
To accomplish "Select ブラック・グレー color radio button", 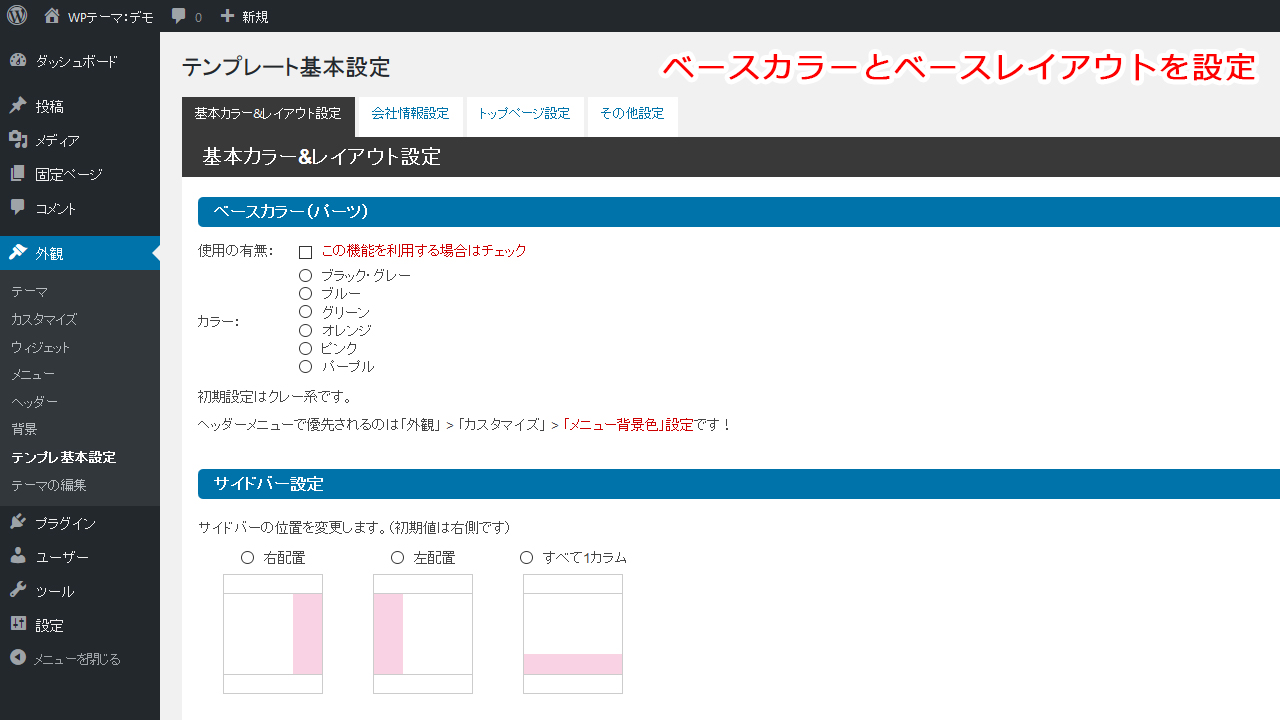I will (x=306, y=275).
